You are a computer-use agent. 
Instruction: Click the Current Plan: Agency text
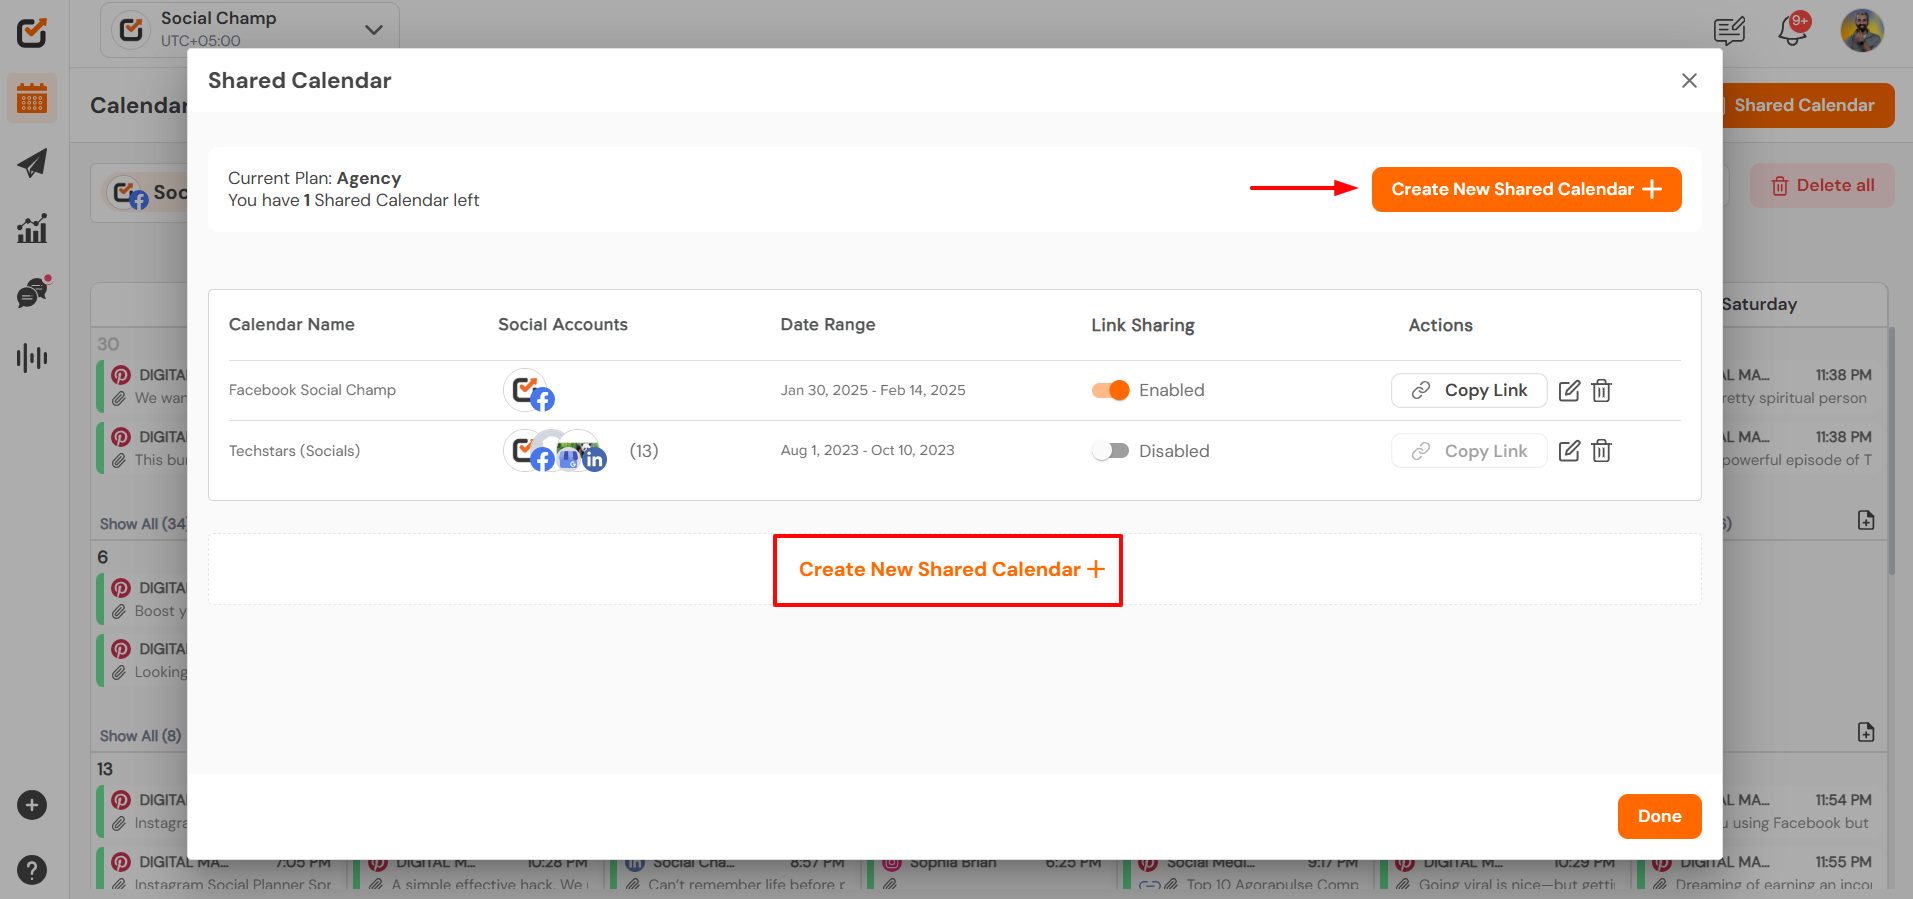(x=314, y=178)
